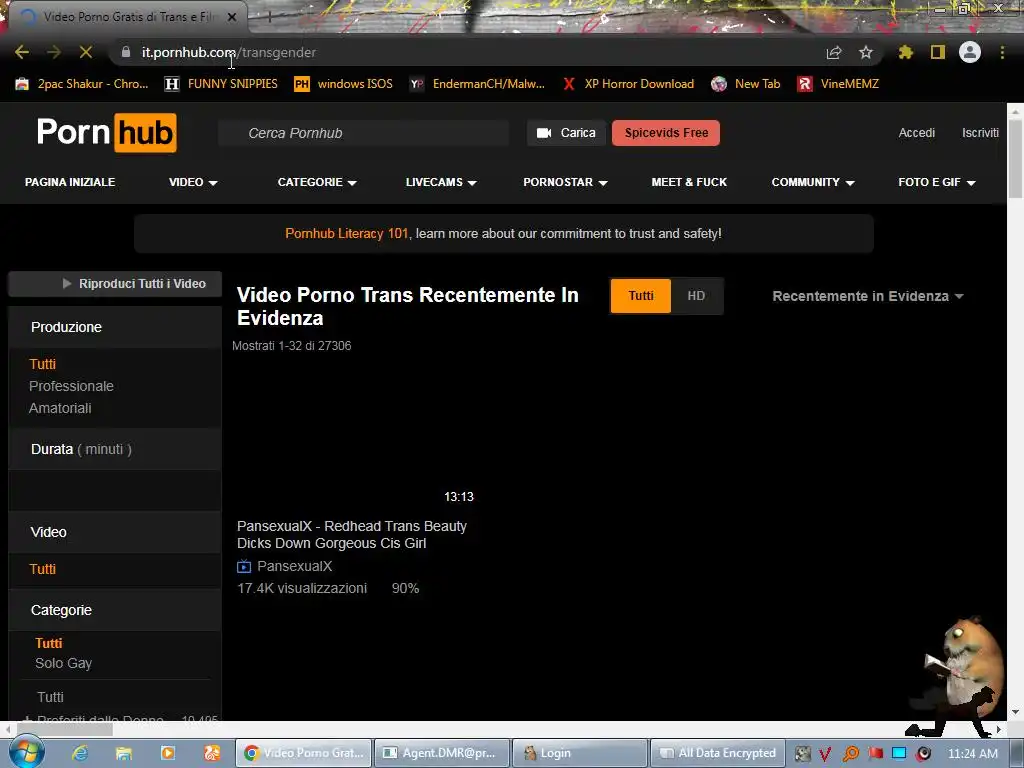Switch to the Agent.DMR taskbar window

[440, 753]
